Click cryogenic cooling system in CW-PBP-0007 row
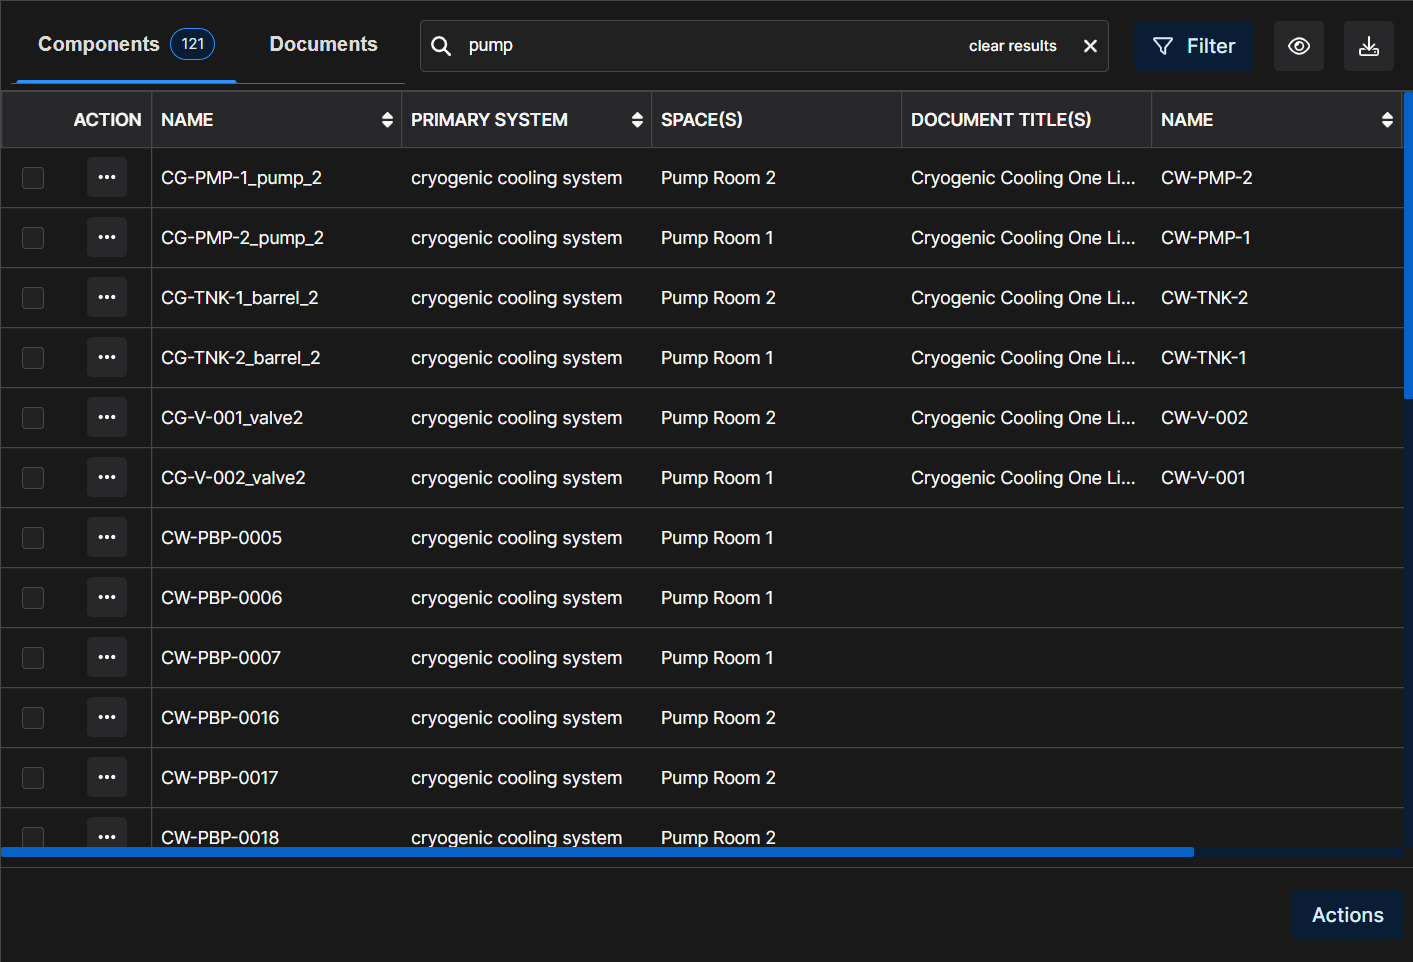Screen dimensions: 1413x962 pyautogui.click(x=516, y=658)
